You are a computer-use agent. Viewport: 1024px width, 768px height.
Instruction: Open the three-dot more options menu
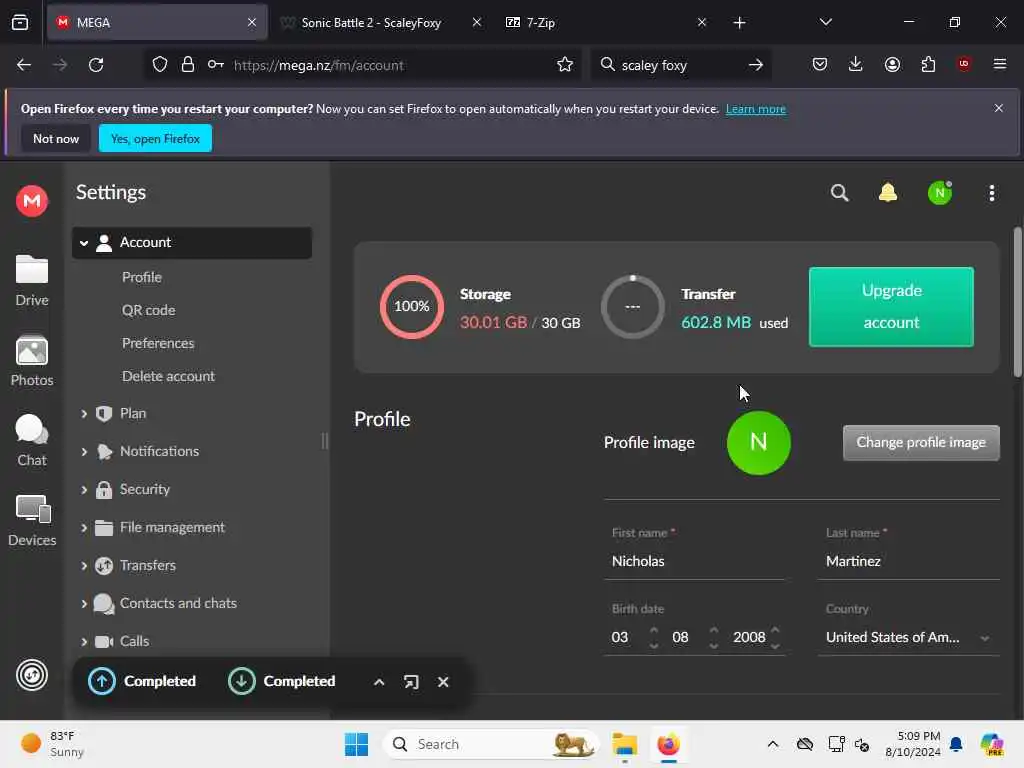click(991, 193)
